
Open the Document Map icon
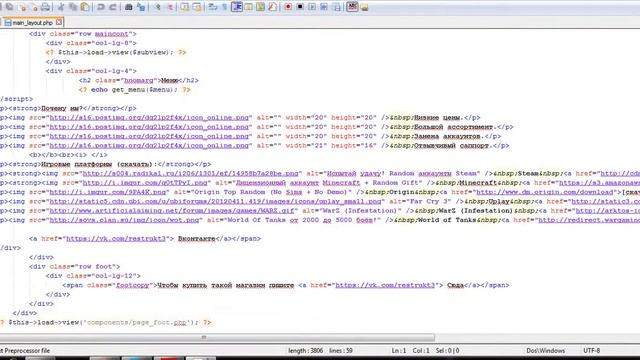[260, 7]
